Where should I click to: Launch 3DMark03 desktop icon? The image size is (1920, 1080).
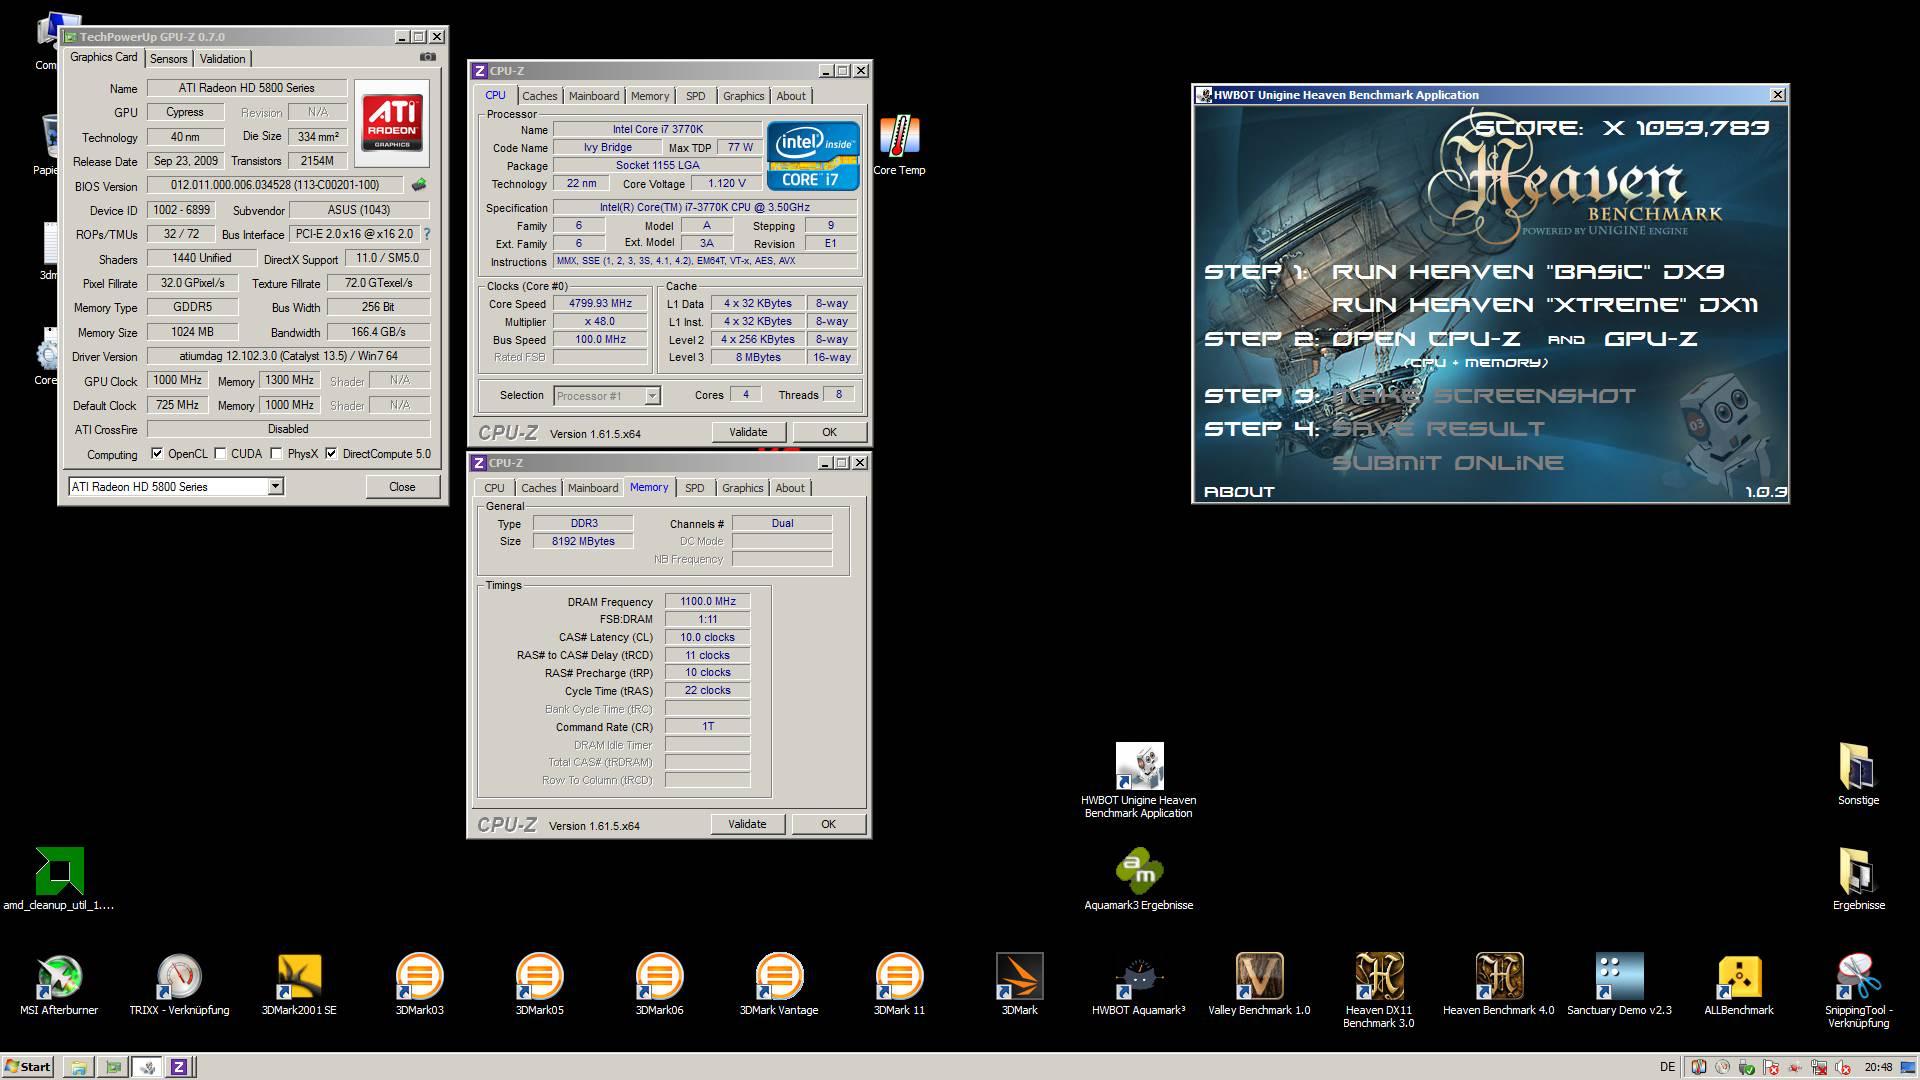(x=419, y=984)
